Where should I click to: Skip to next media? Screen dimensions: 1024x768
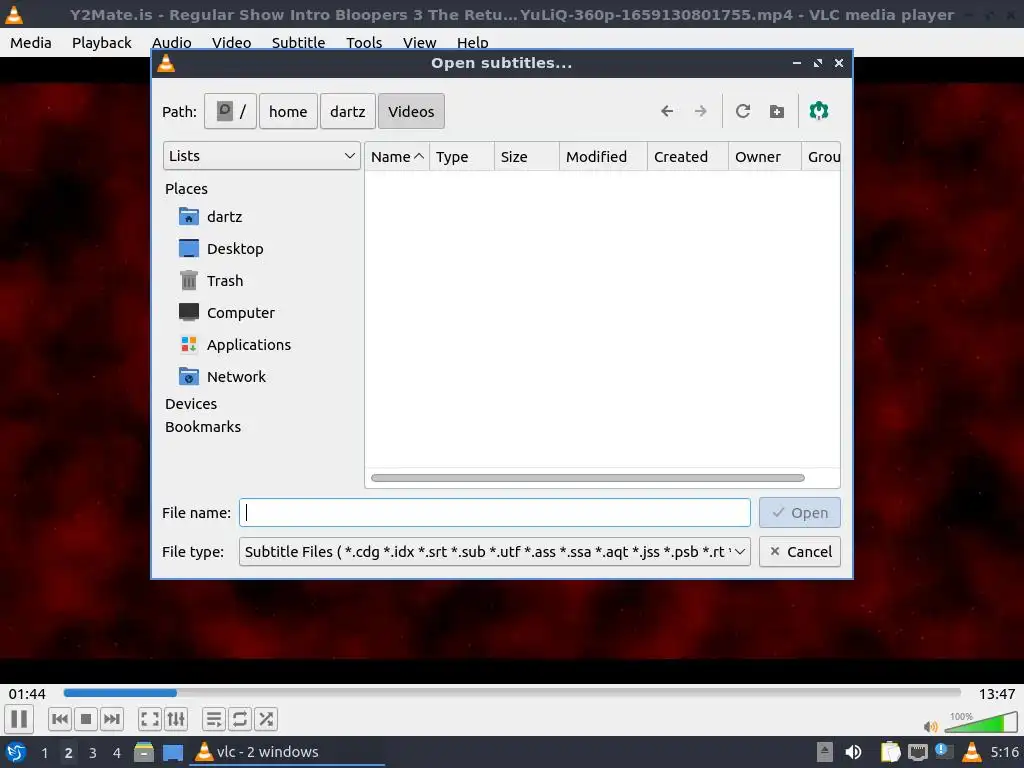[x=112, y=719]
